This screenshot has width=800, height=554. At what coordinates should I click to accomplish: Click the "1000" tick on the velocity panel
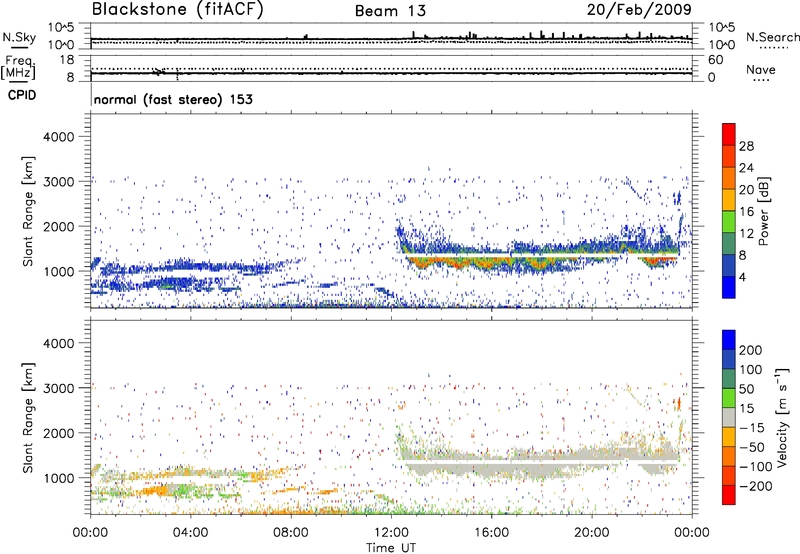(58, 478)
